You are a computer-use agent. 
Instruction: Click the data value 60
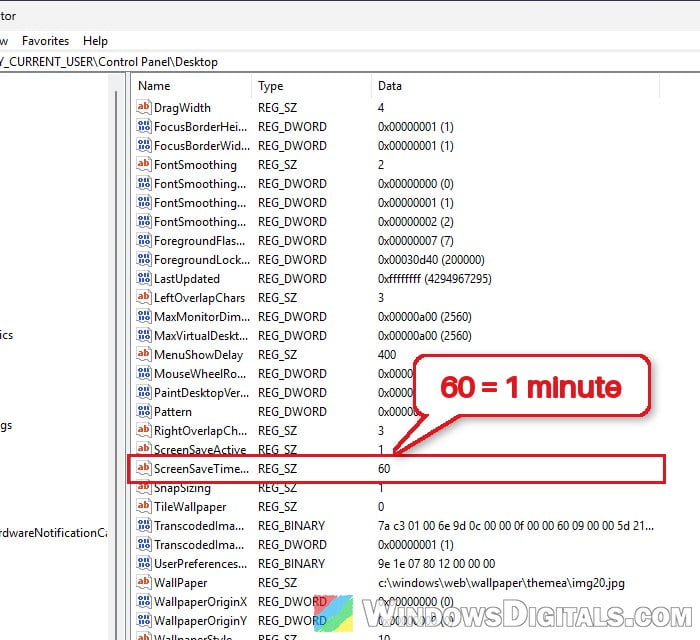tap(383, 469)
